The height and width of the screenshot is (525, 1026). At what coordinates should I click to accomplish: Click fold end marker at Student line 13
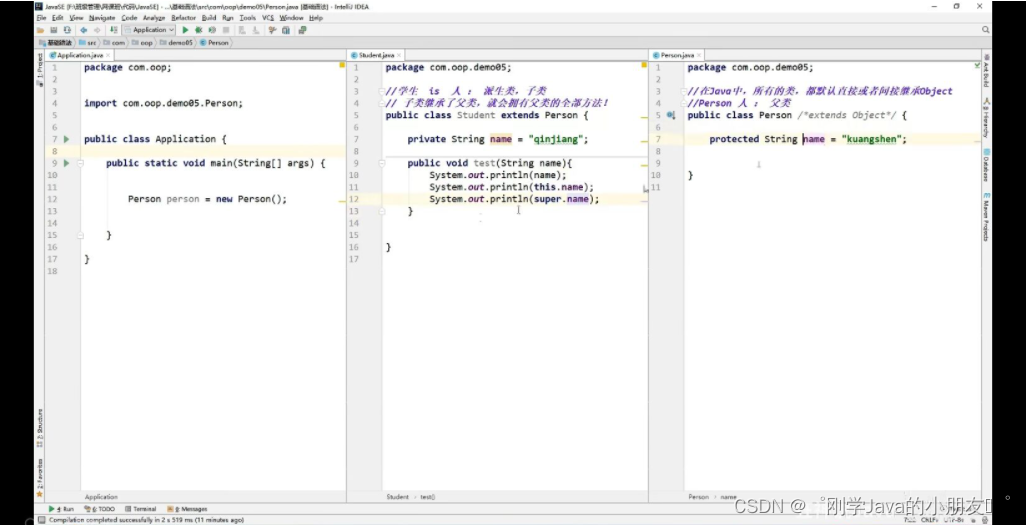click(382, 211)
